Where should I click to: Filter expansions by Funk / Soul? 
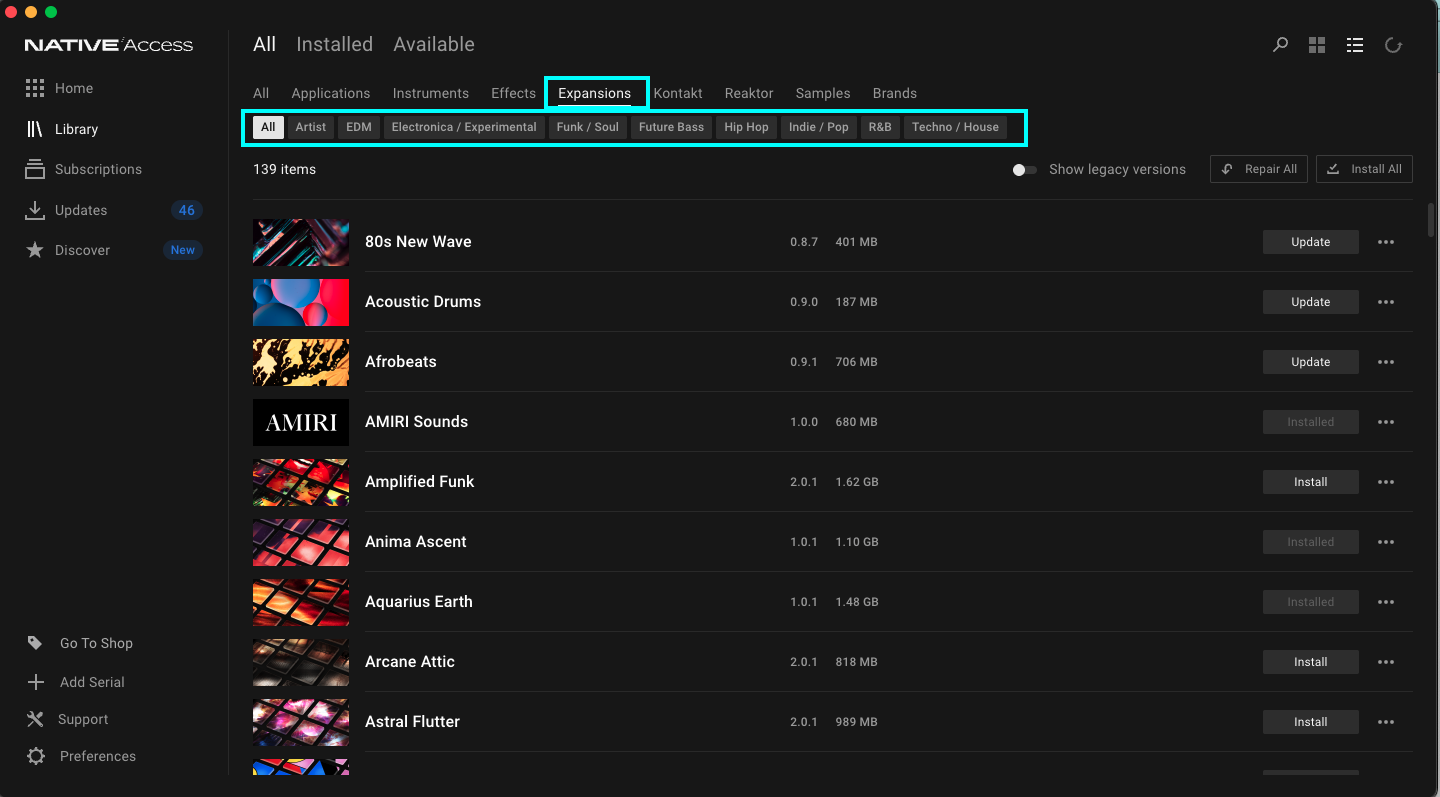[588, 127]
